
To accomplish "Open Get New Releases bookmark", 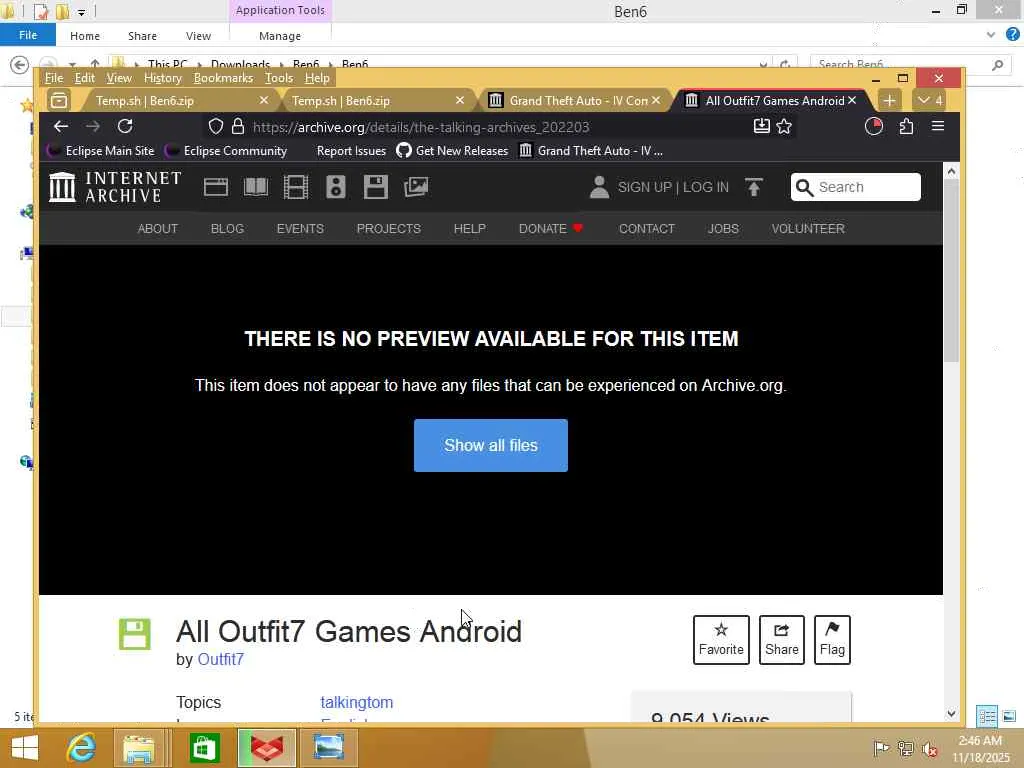I will 452,151.
